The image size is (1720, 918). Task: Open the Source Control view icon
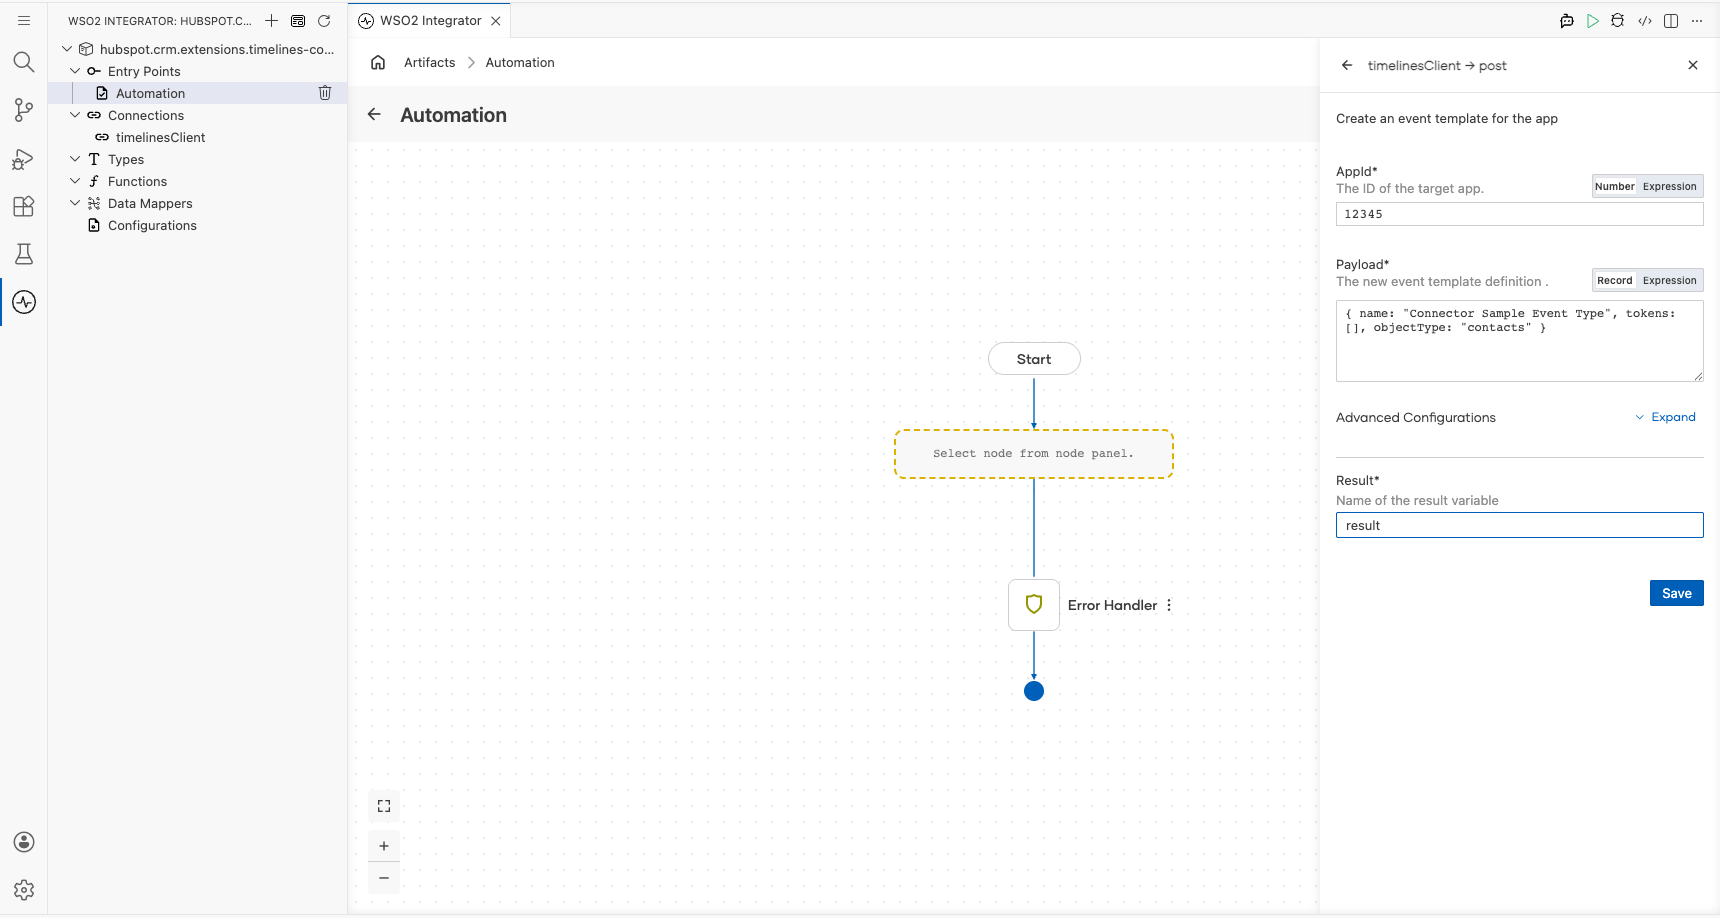pos(24,110)
